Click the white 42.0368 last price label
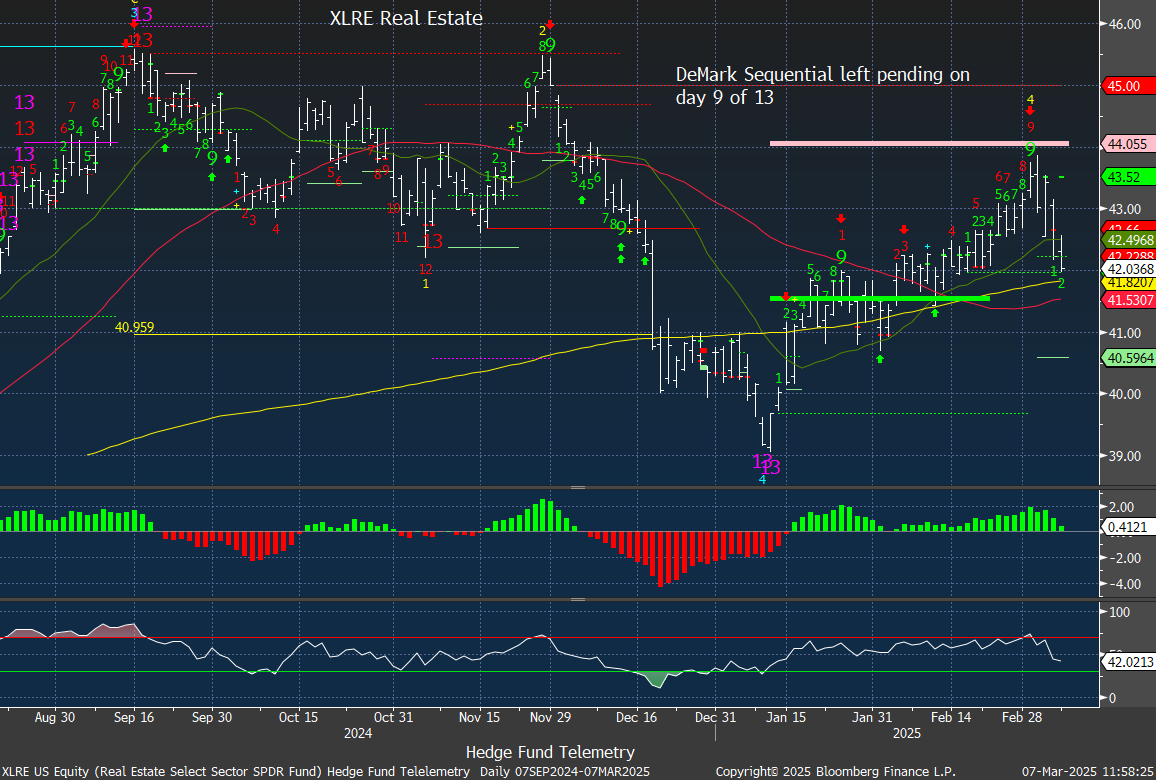 pyautogui.click(x=1128, y=269)
